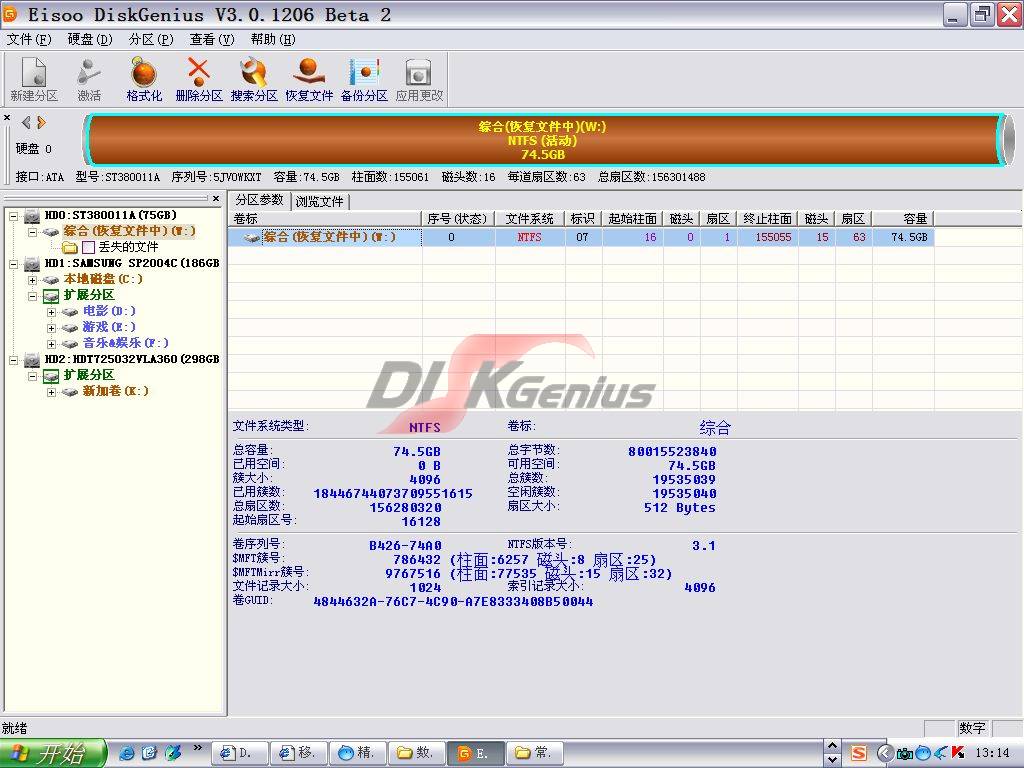Collapse the 综合(恢复文件中)(W:) tree node

tap(32, 231)
